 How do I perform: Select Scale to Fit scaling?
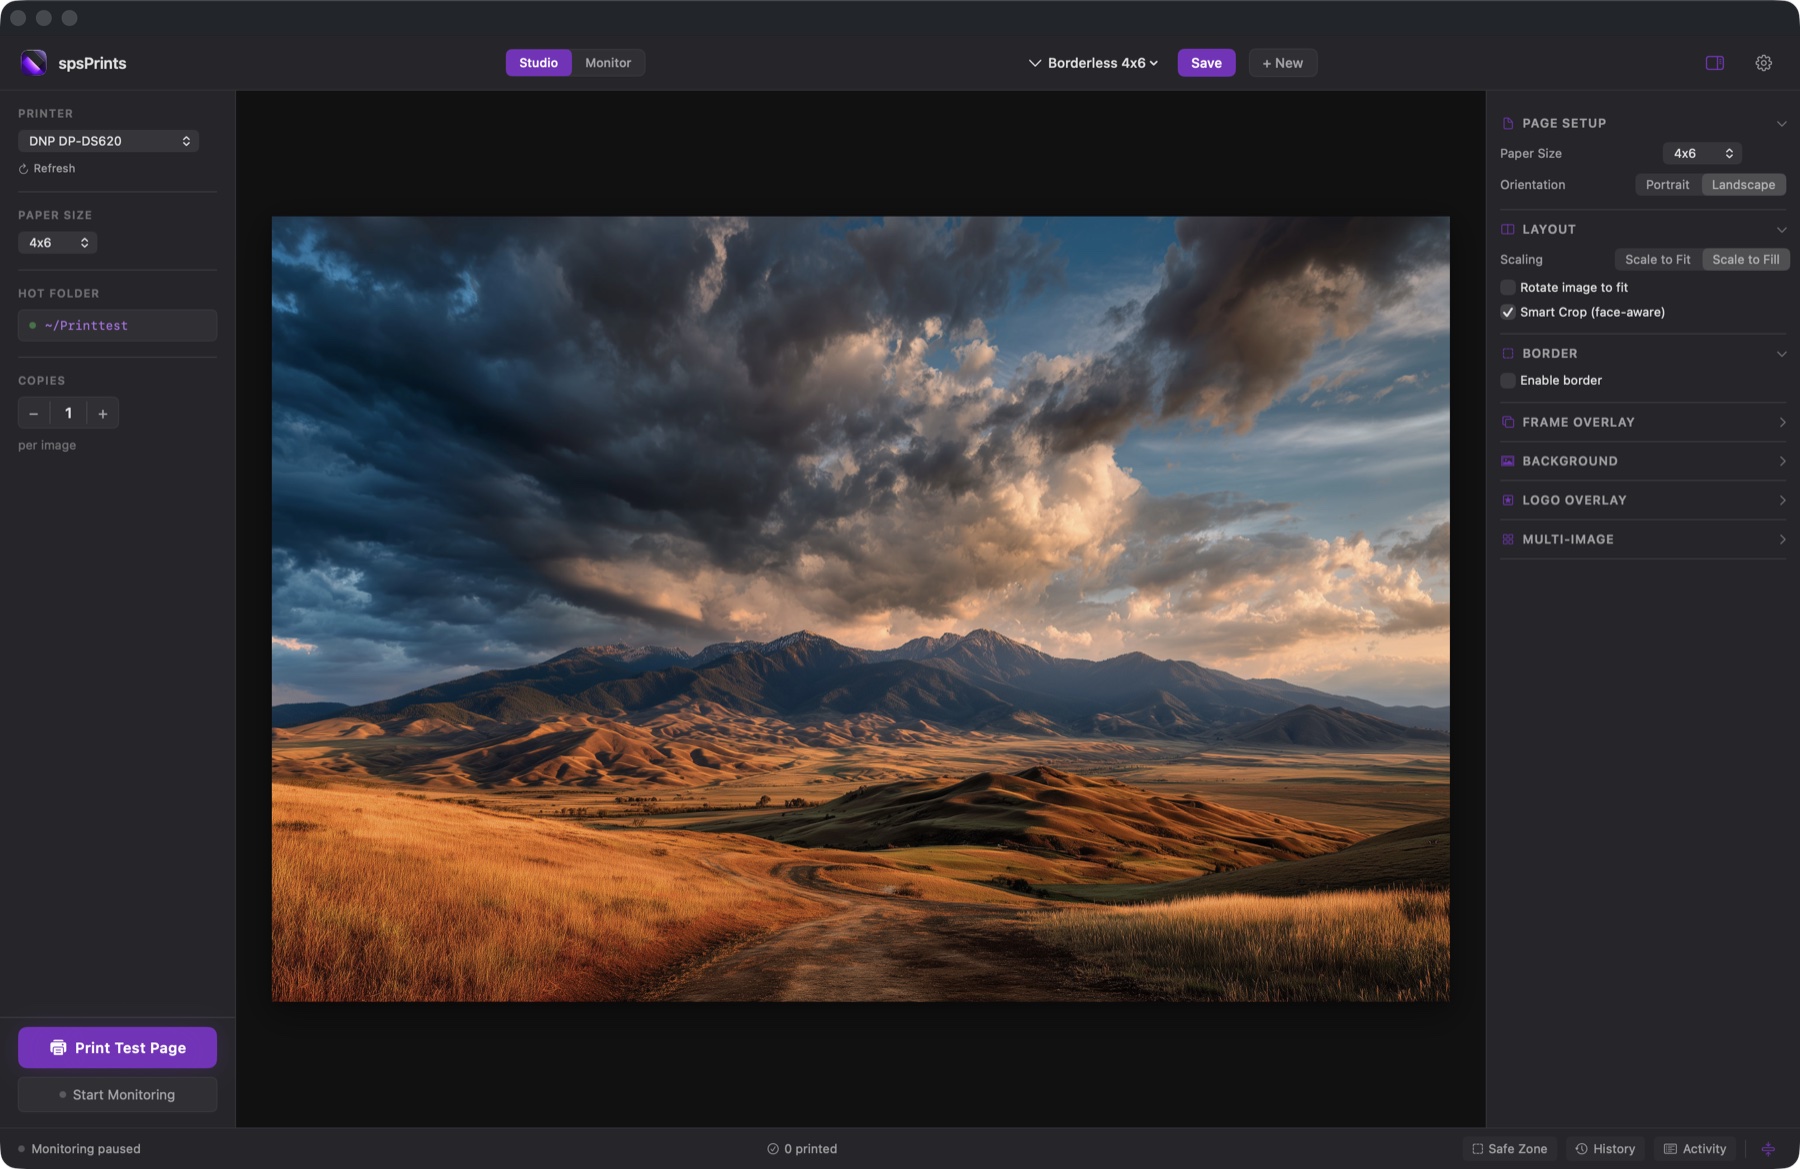pyautogui.click(x=1656, y=259)
